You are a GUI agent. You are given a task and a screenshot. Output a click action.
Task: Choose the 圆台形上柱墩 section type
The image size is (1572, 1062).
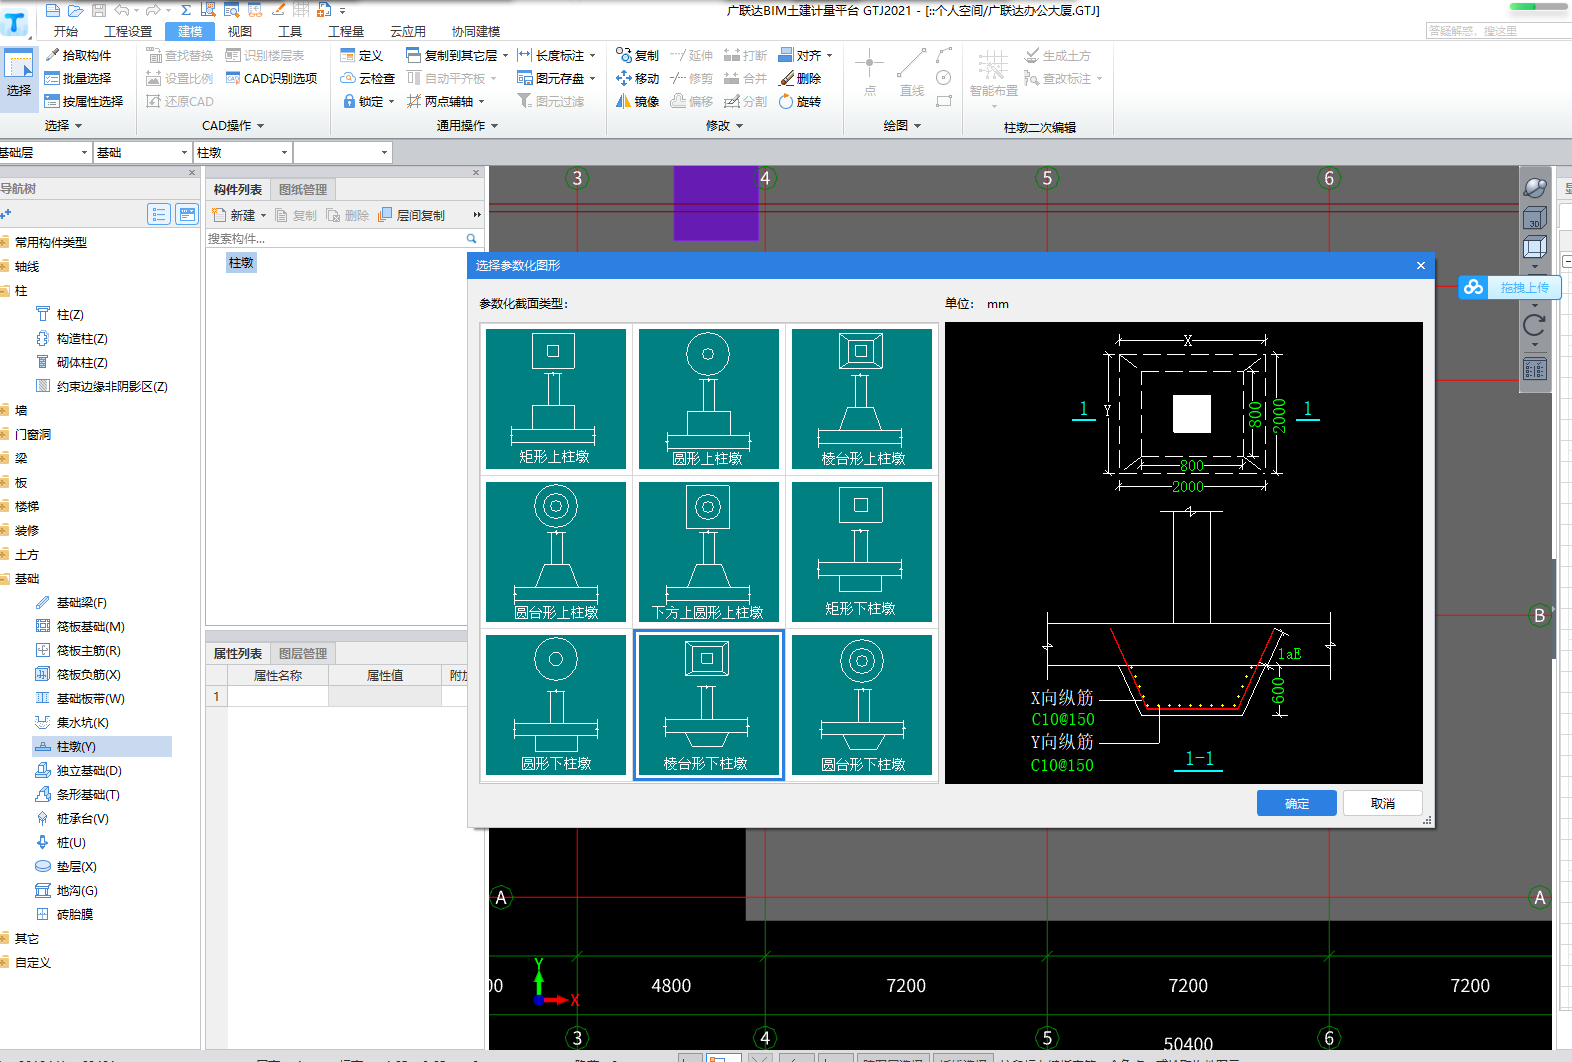coord(555,552)
